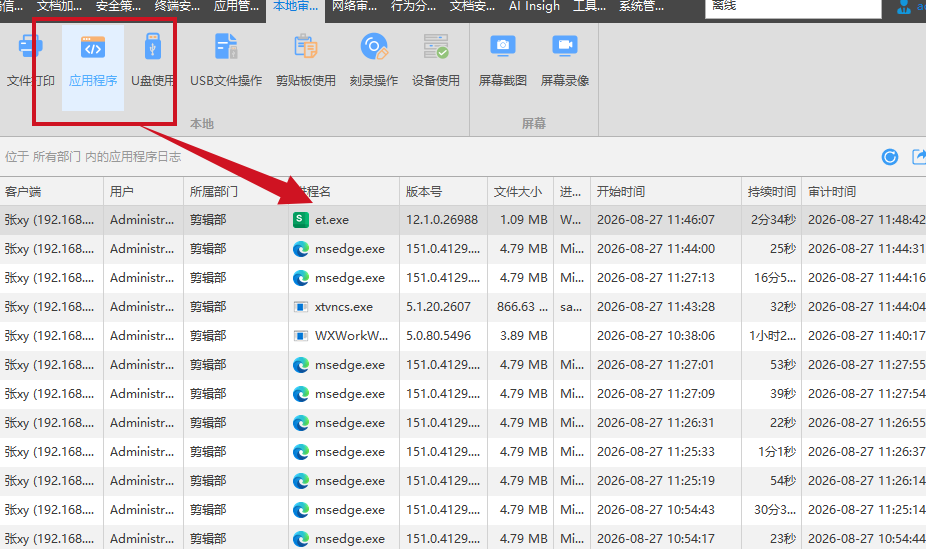
Task: Select the et.exe process name cell
Action: (344, 220)
